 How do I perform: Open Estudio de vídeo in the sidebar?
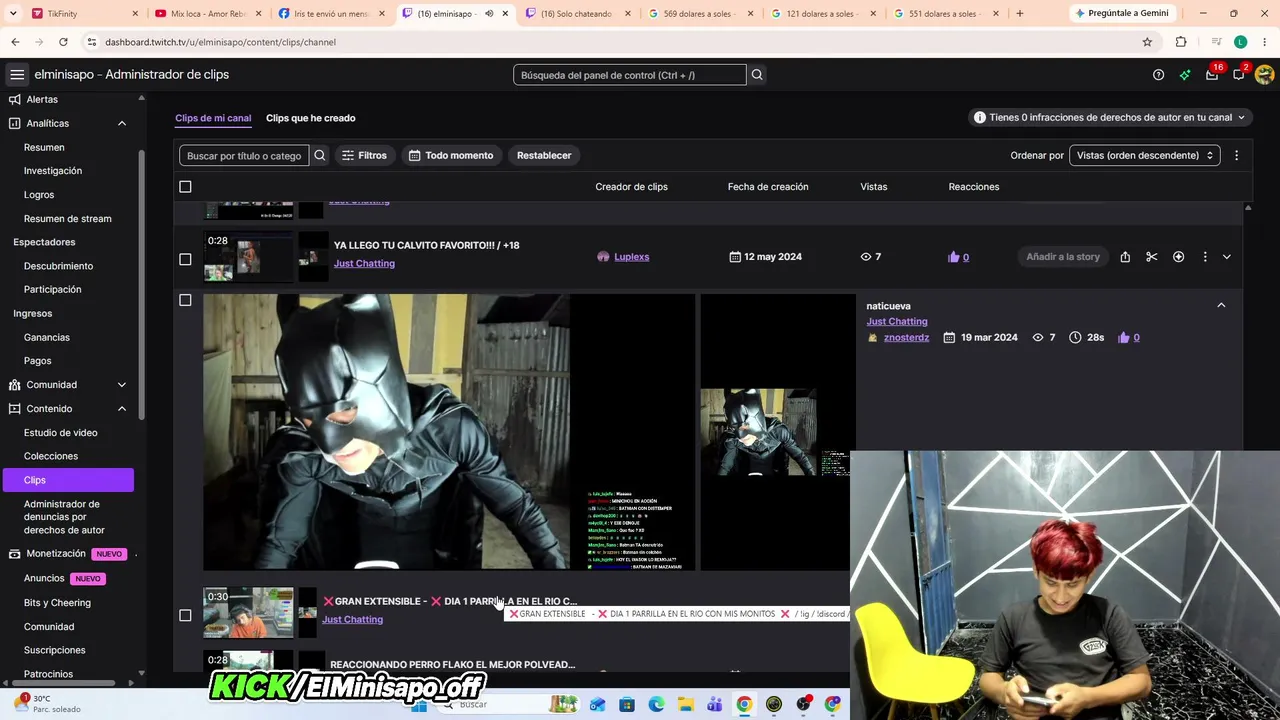pyautogui.click(x=61, y=433)
